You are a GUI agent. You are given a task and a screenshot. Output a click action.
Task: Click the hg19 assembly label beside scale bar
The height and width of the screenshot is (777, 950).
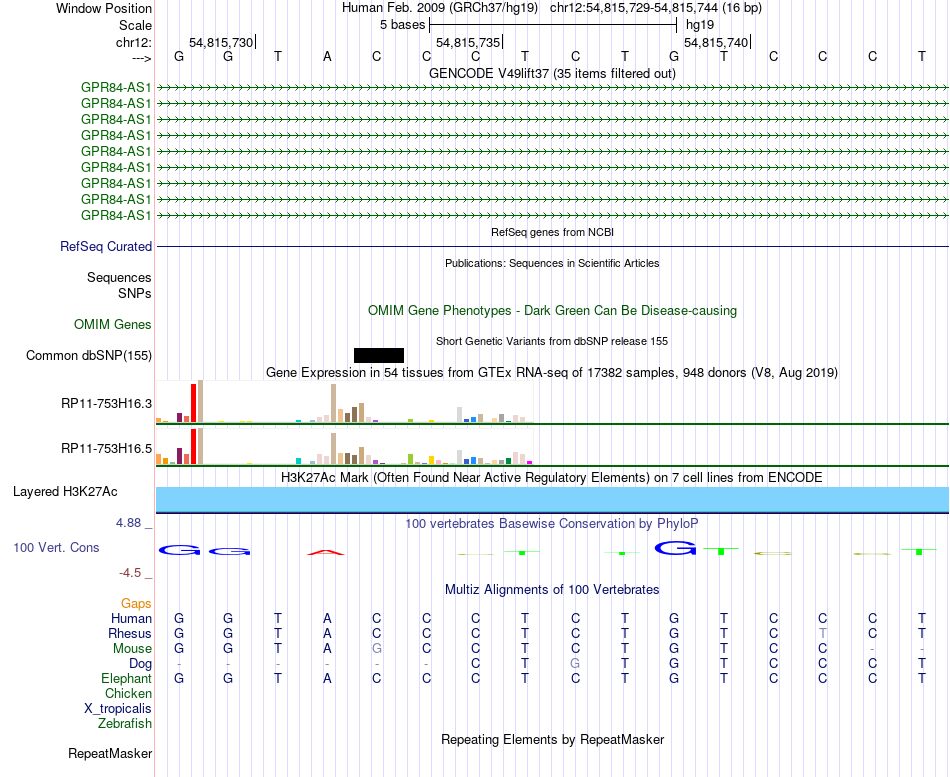(700, 25)
